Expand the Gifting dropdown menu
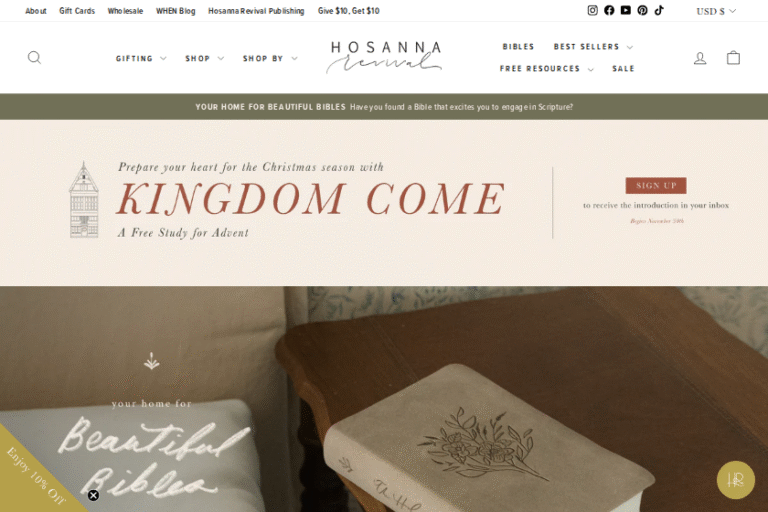 [x=141, y=58]
